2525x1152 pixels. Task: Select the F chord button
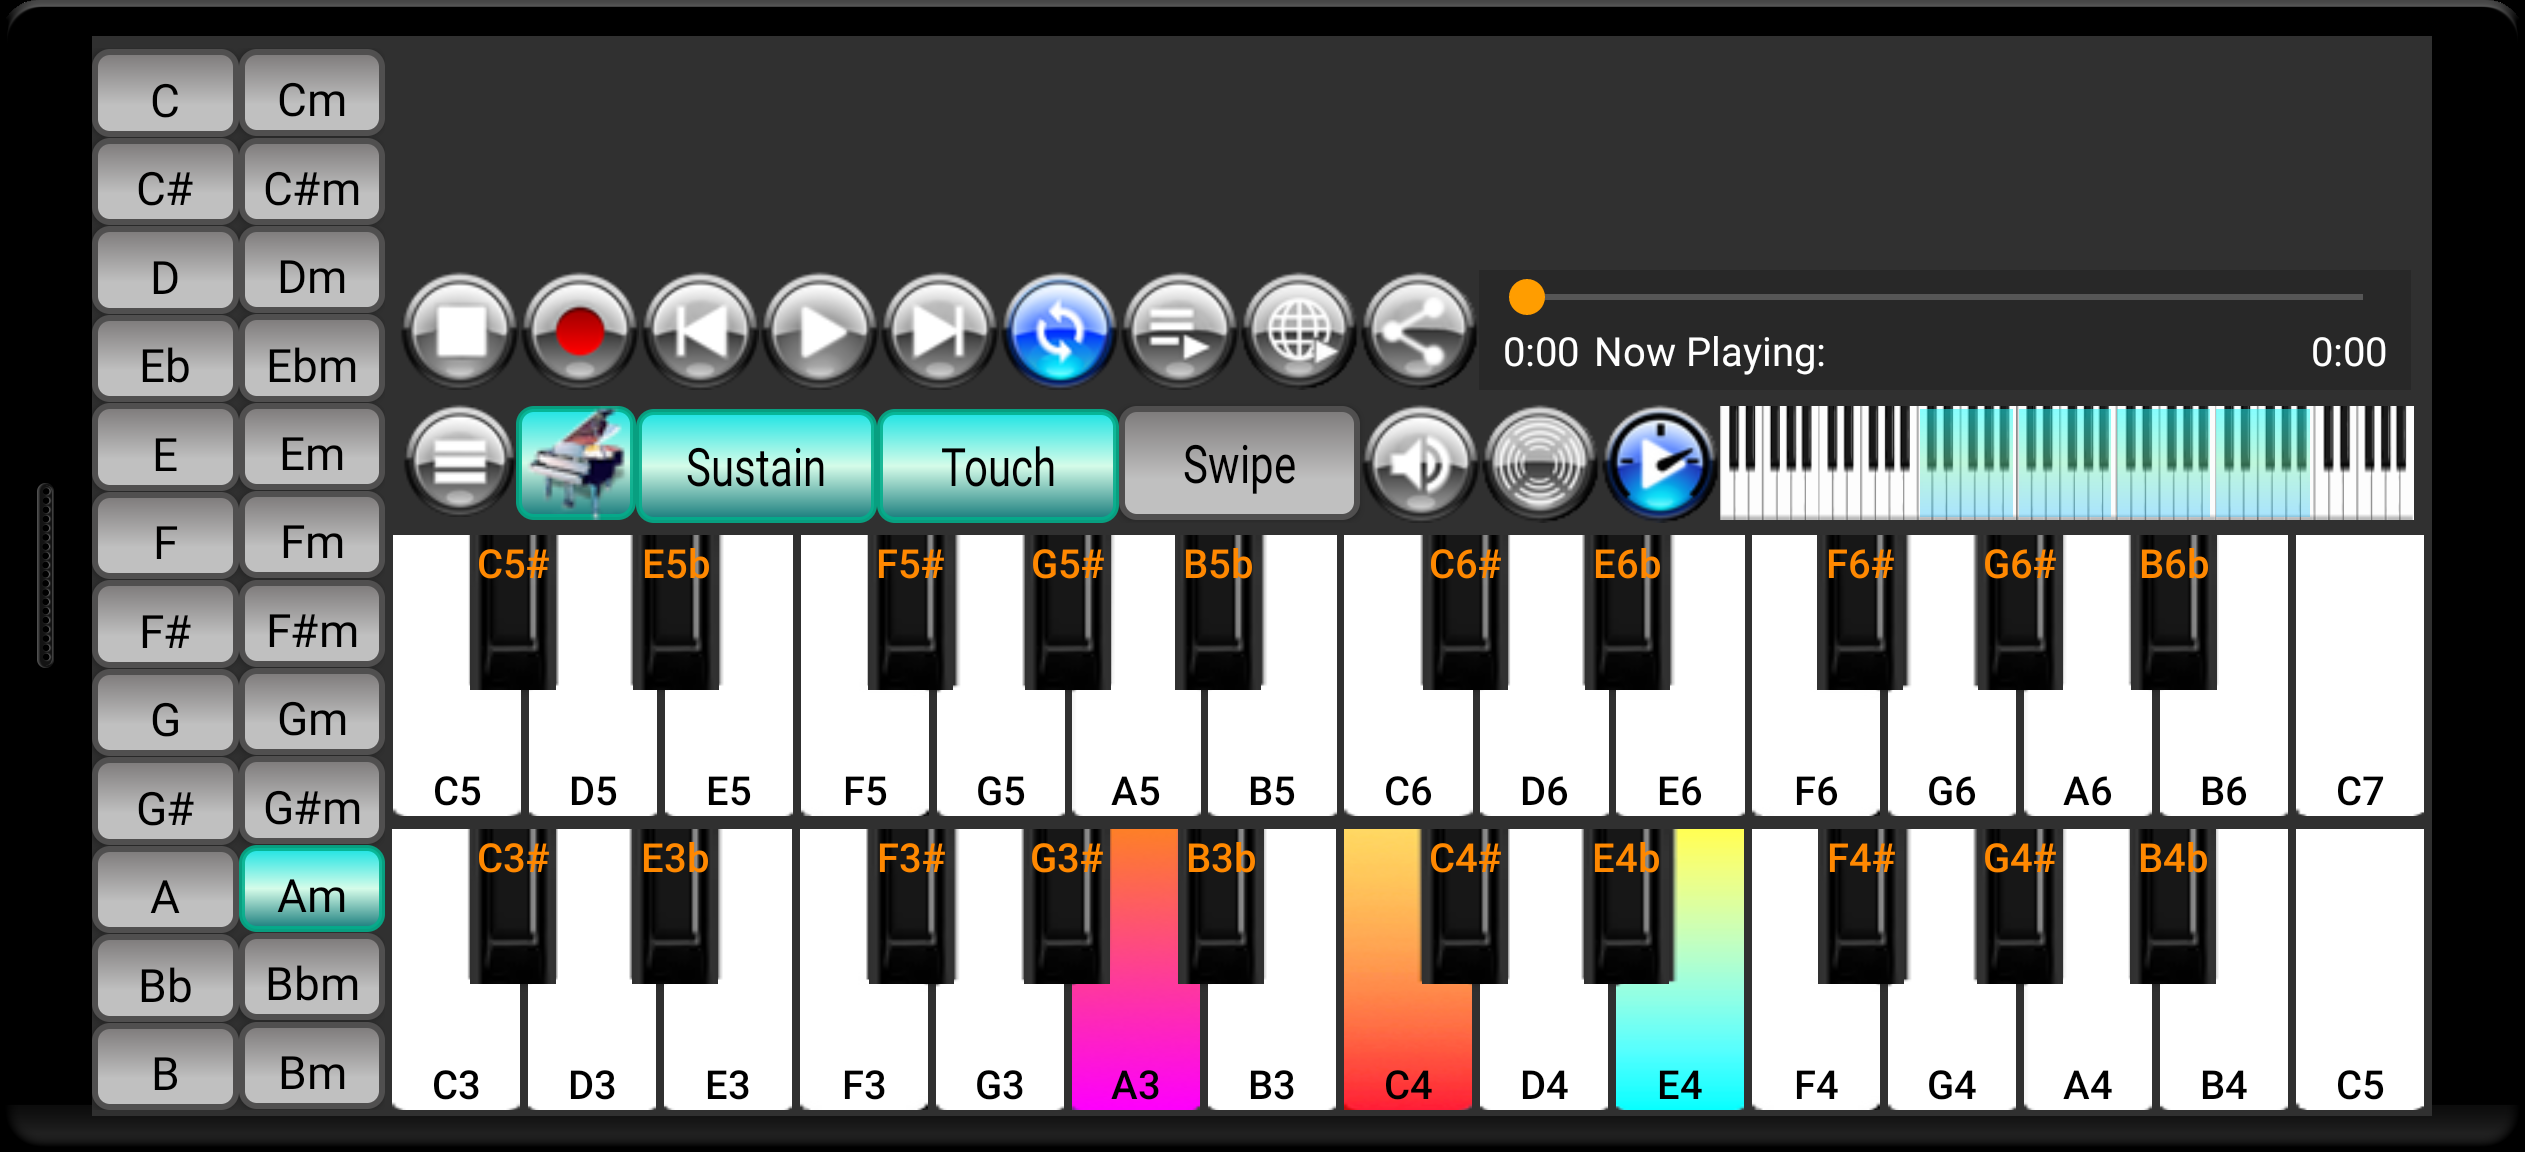click(165, 537)
